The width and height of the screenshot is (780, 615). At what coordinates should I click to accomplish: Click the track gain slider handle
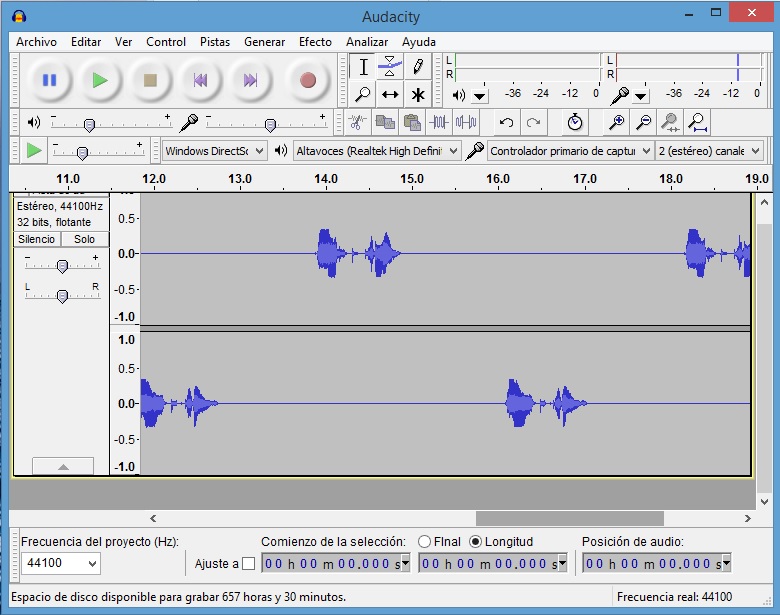coord(62,267)
